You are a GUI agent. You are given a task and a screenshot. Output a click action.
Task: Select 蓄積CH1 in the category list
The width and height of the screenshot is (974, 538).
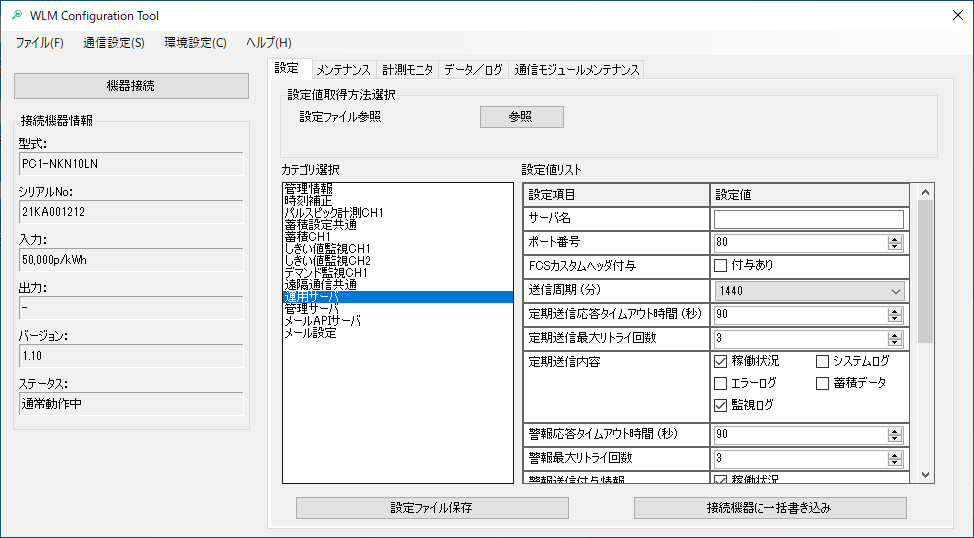tap(398, 237)
